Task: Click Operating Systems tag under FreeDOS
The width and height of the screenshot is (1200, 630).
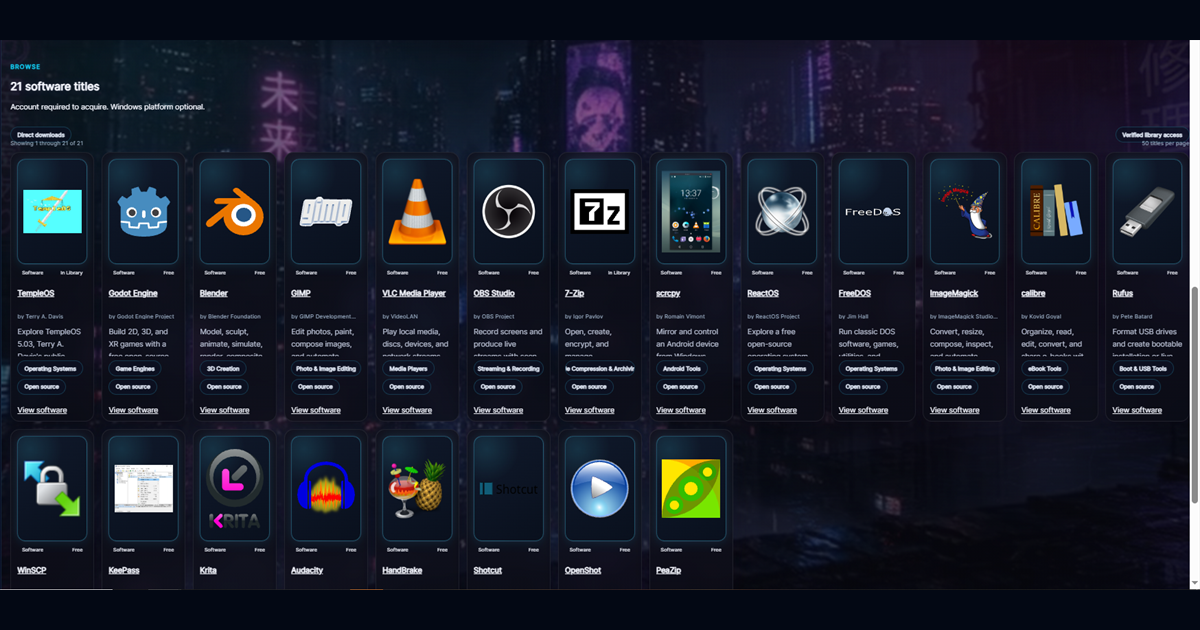Action: pos(871,369)
